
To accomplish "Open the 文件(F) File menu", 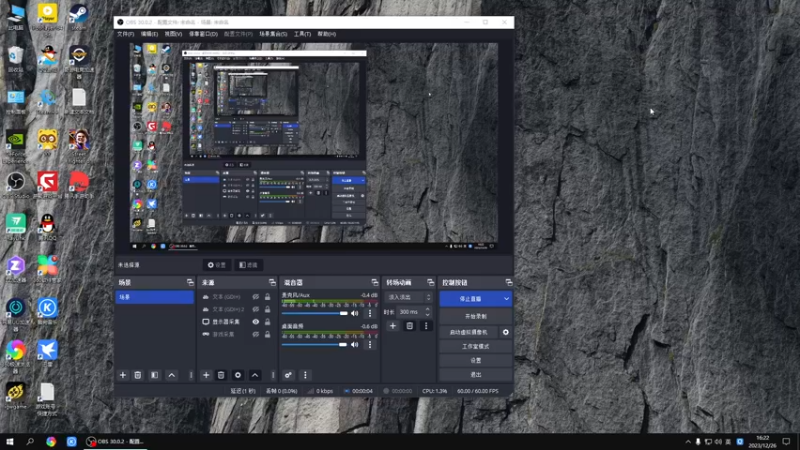I will [x=125, y=34].
